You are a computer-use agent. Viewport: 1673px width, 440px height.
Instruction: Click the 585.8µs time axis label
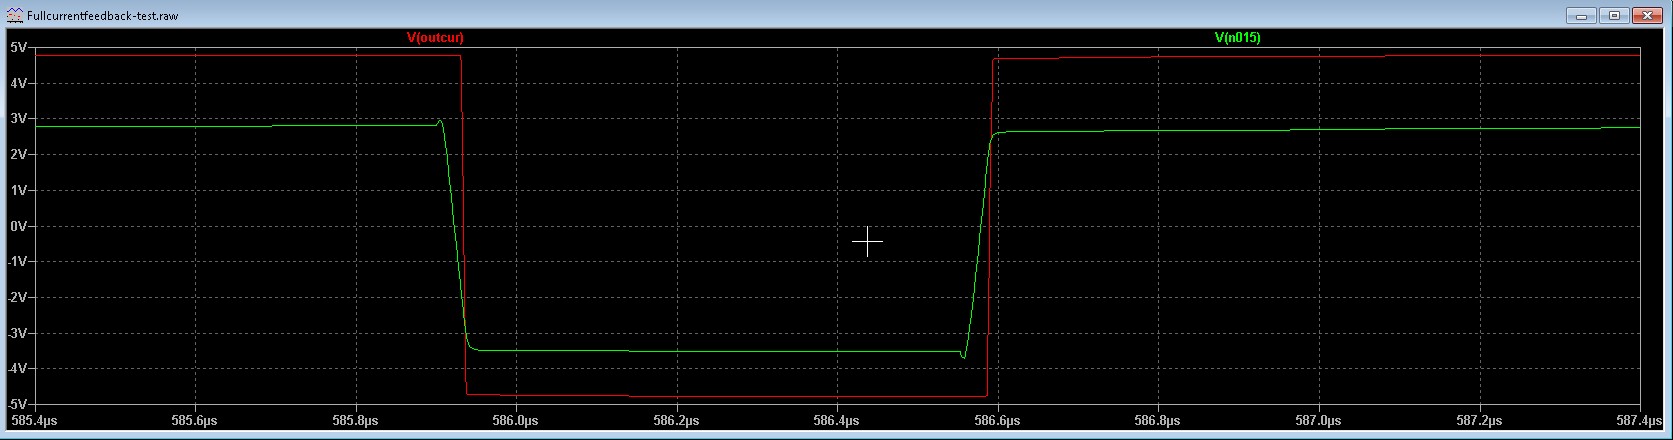[x=356, y=421]
